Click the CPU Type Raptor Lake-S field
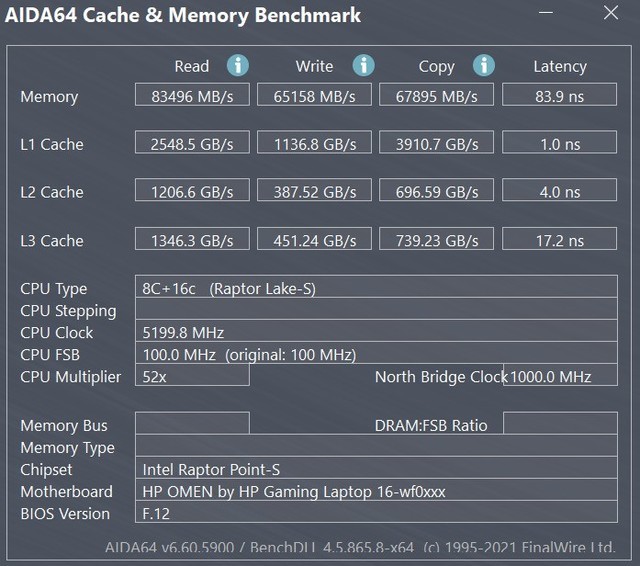640x566 pixels. (375, 289)
